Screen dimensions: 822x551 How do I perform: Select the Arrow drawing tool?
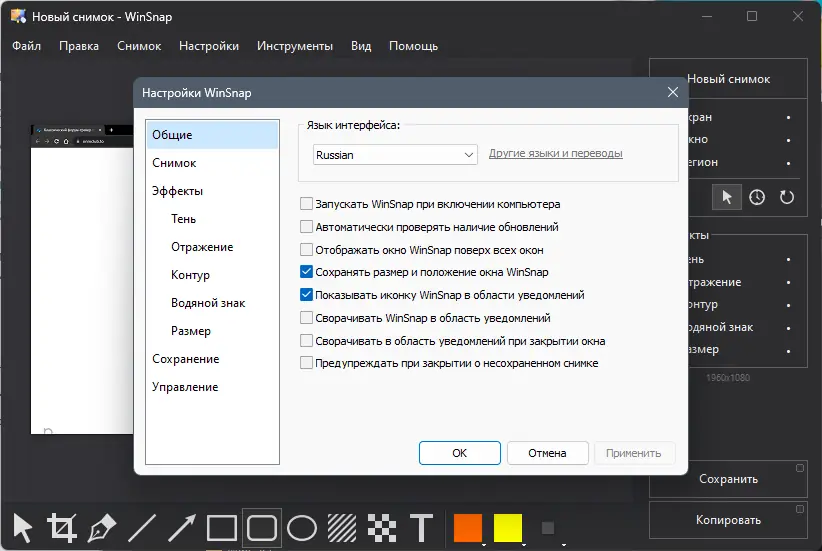182,527
